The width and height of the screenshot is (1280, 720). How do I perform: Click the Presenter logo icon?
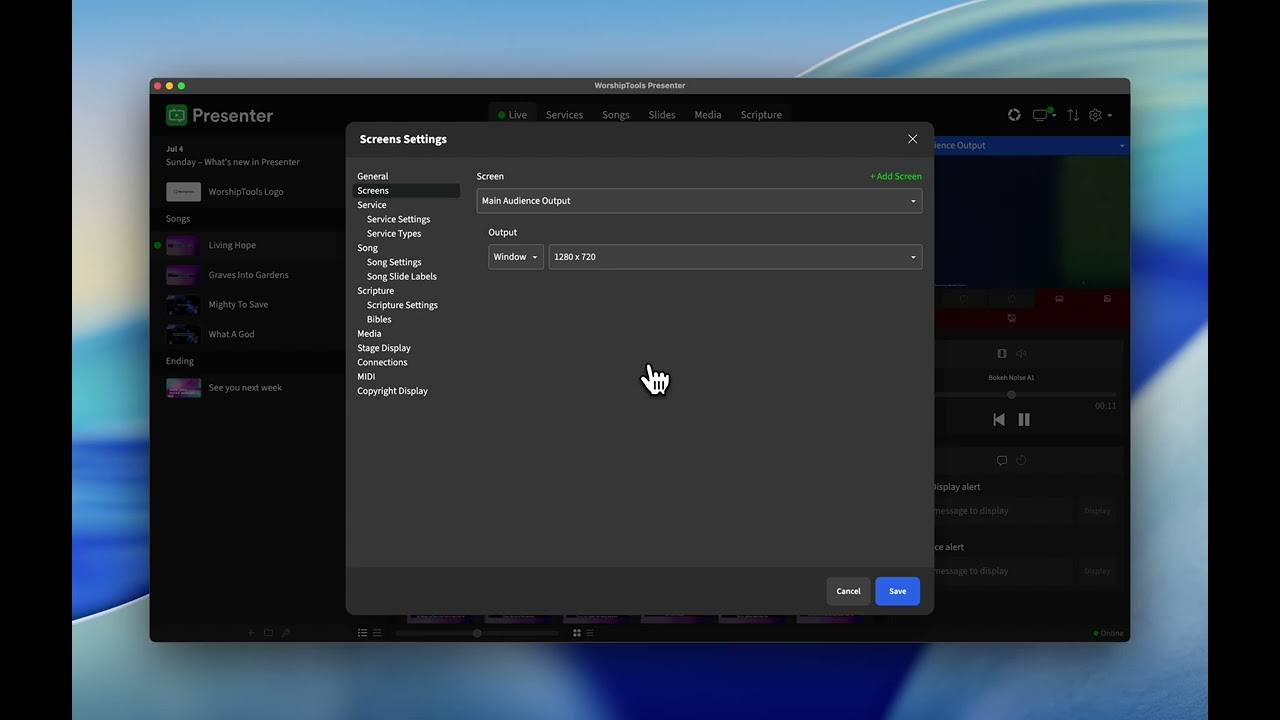[x=177, y=115]
